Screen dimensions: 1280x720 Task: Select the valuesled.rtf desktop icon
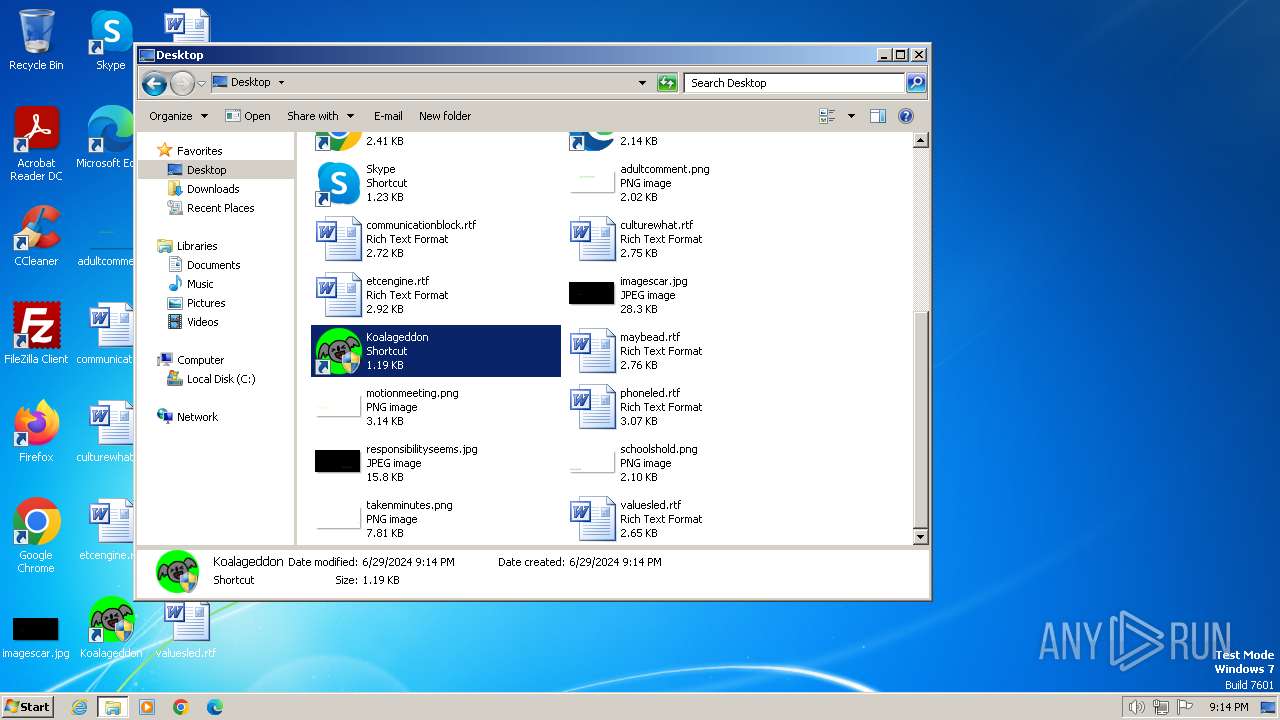click(x=186, y=628)
